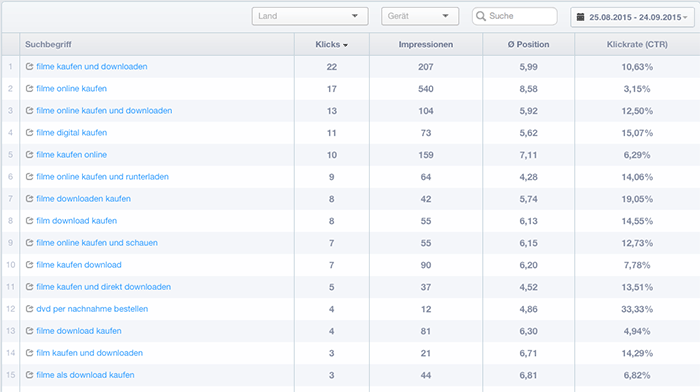
Task: Select CTR value 4,94%
Action: [x=637, y=331]
